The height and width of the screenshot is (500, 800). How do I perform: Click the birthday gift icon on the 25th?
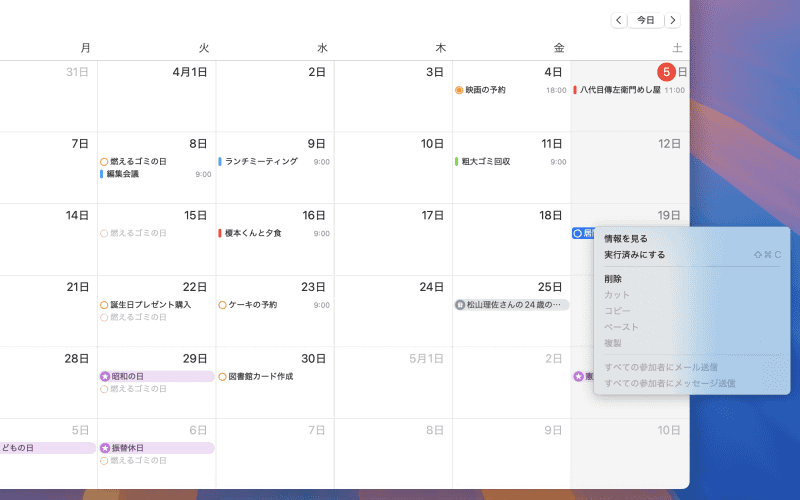coord(460,305)
